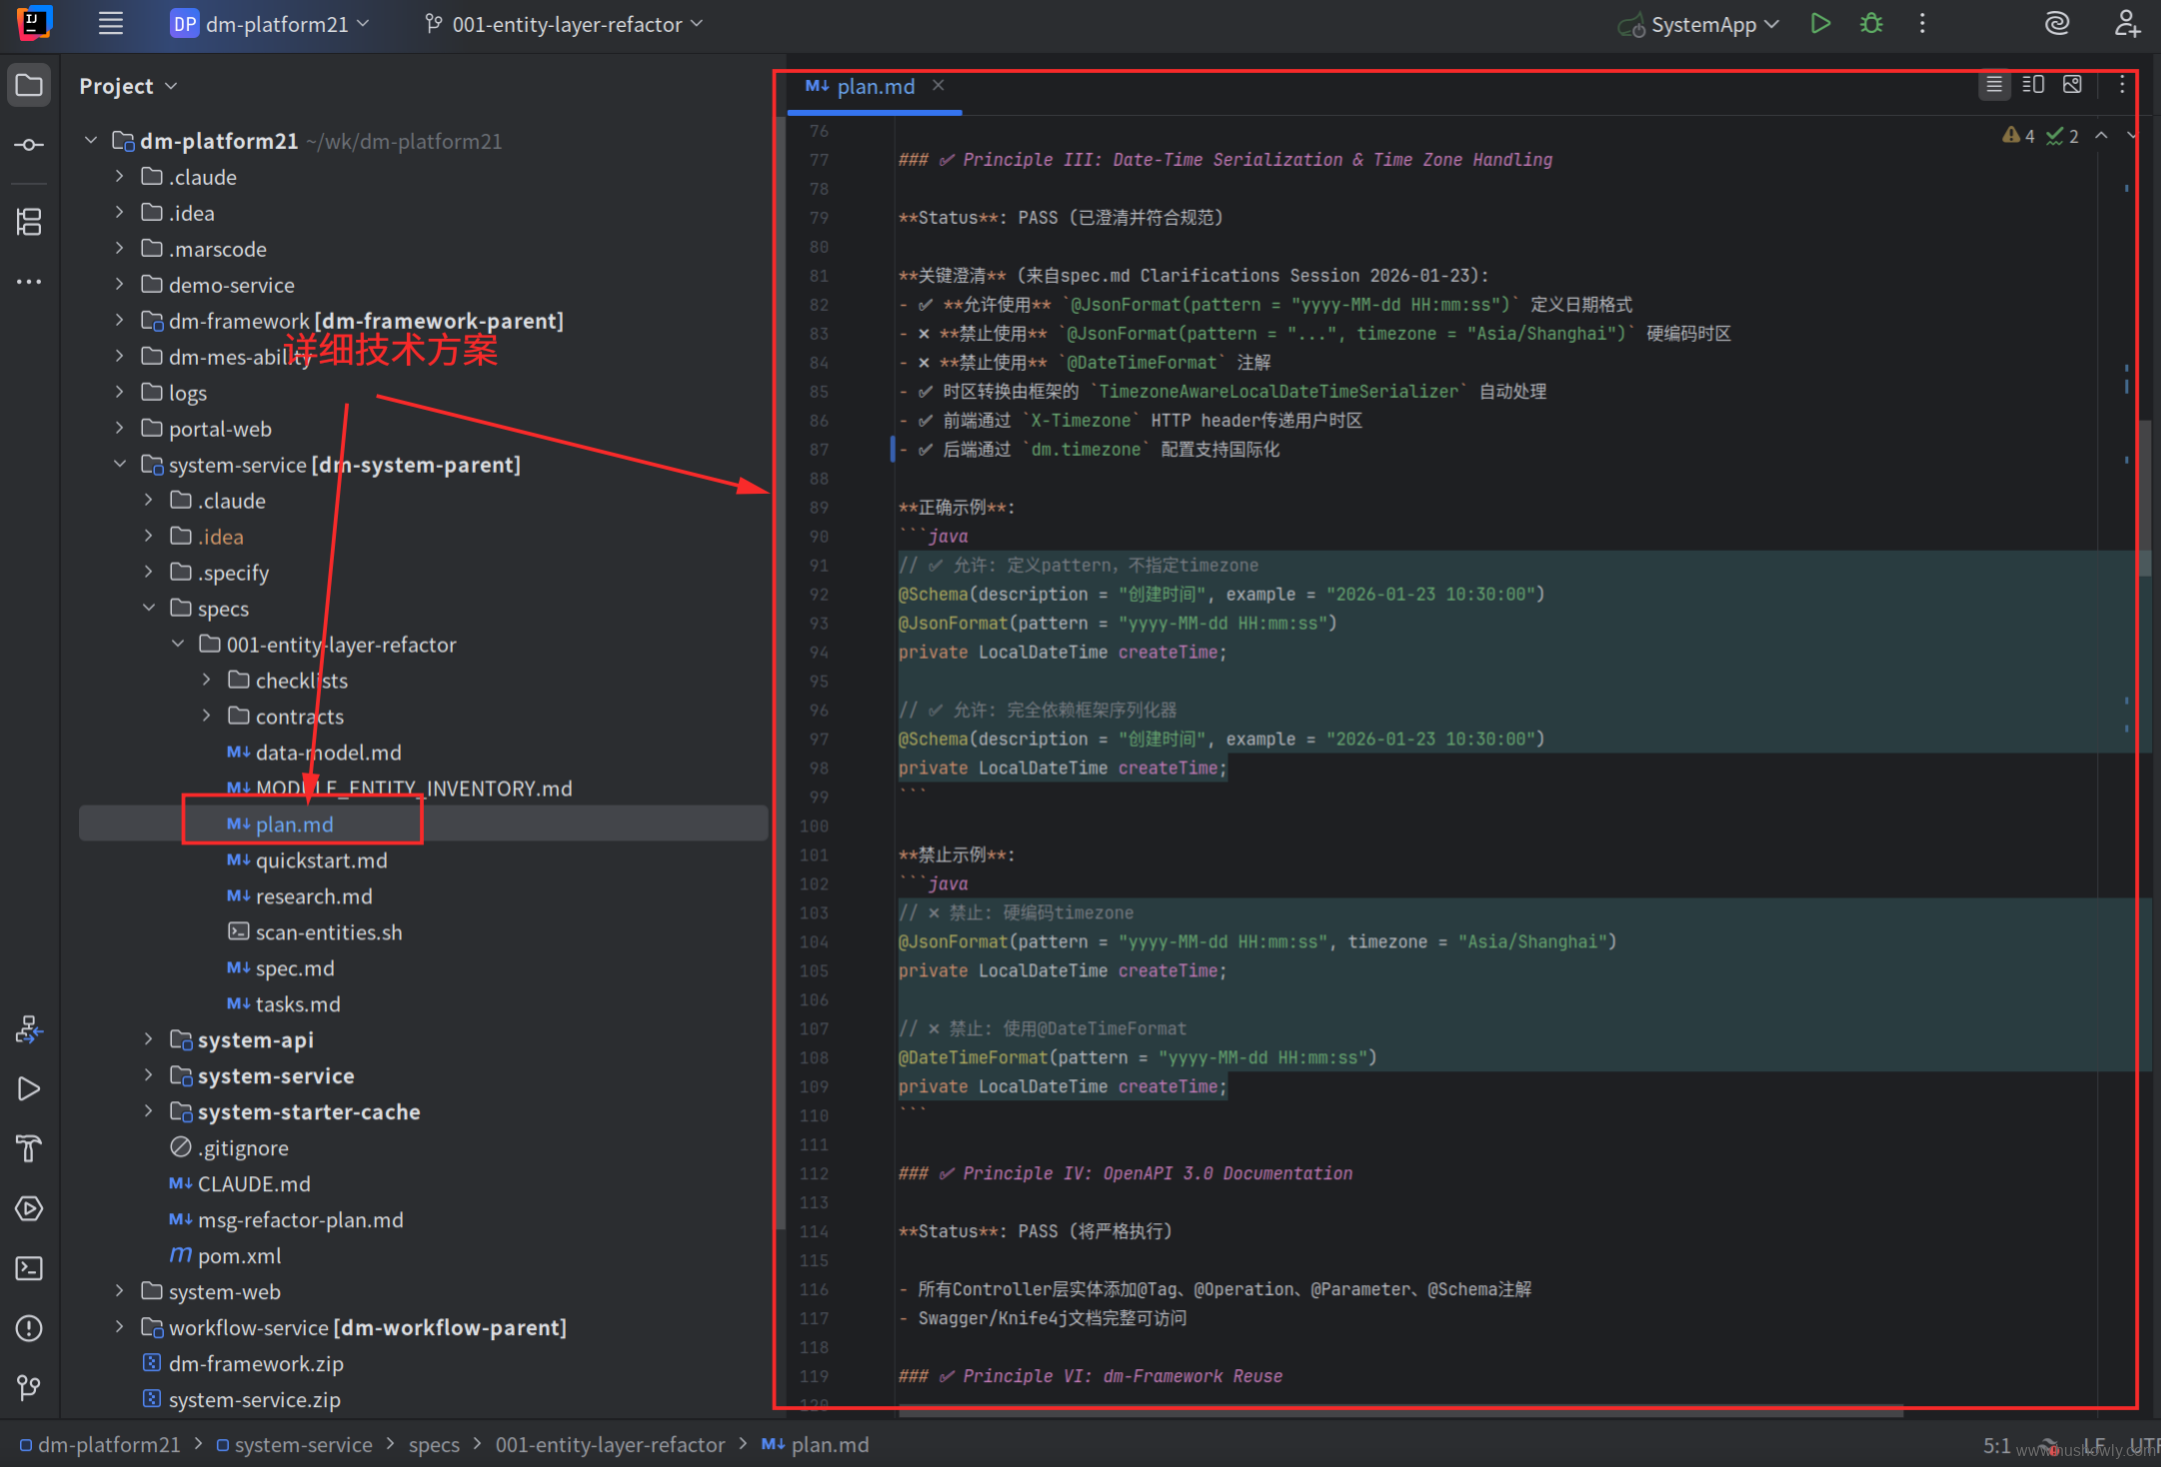Switch to preview-only view mode

pos(2072,85)
